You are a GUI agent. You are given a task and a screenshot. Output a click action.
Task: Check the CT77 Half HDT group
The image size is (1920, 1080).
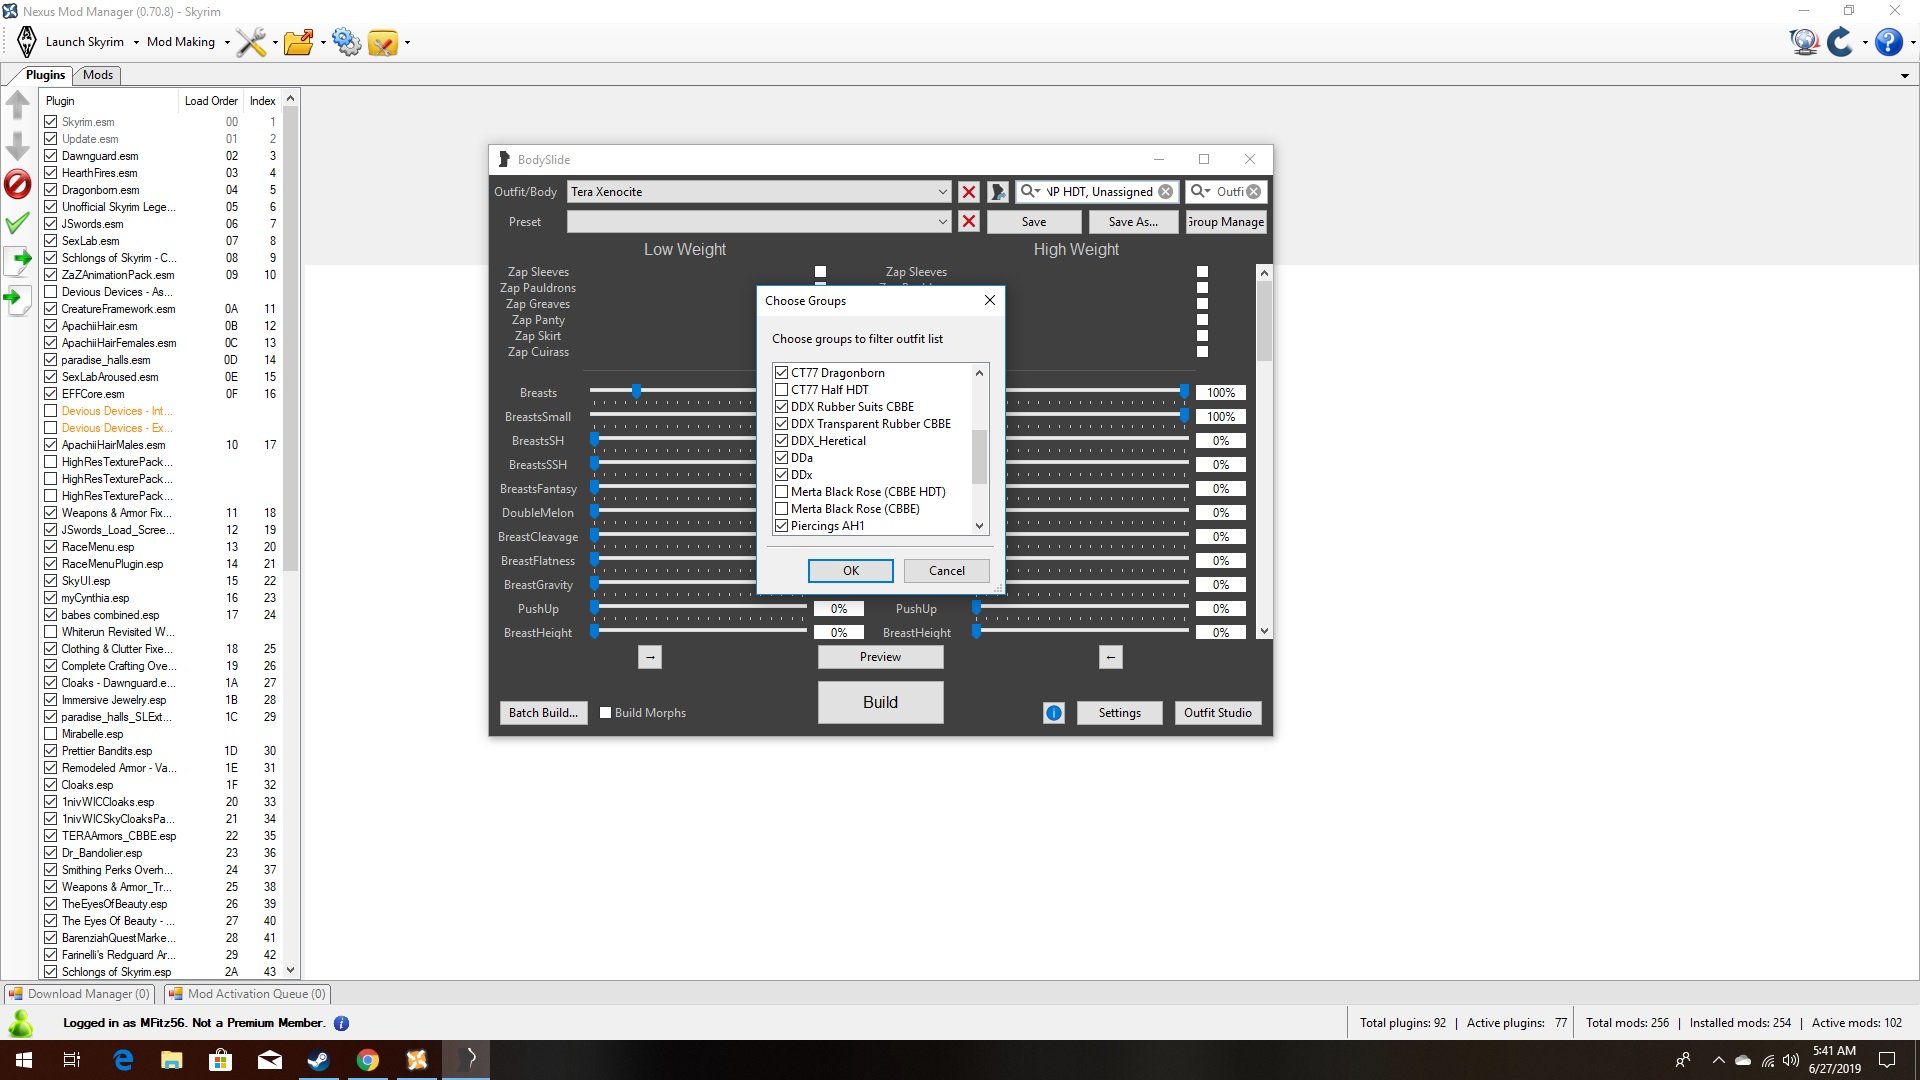[782, 390]
